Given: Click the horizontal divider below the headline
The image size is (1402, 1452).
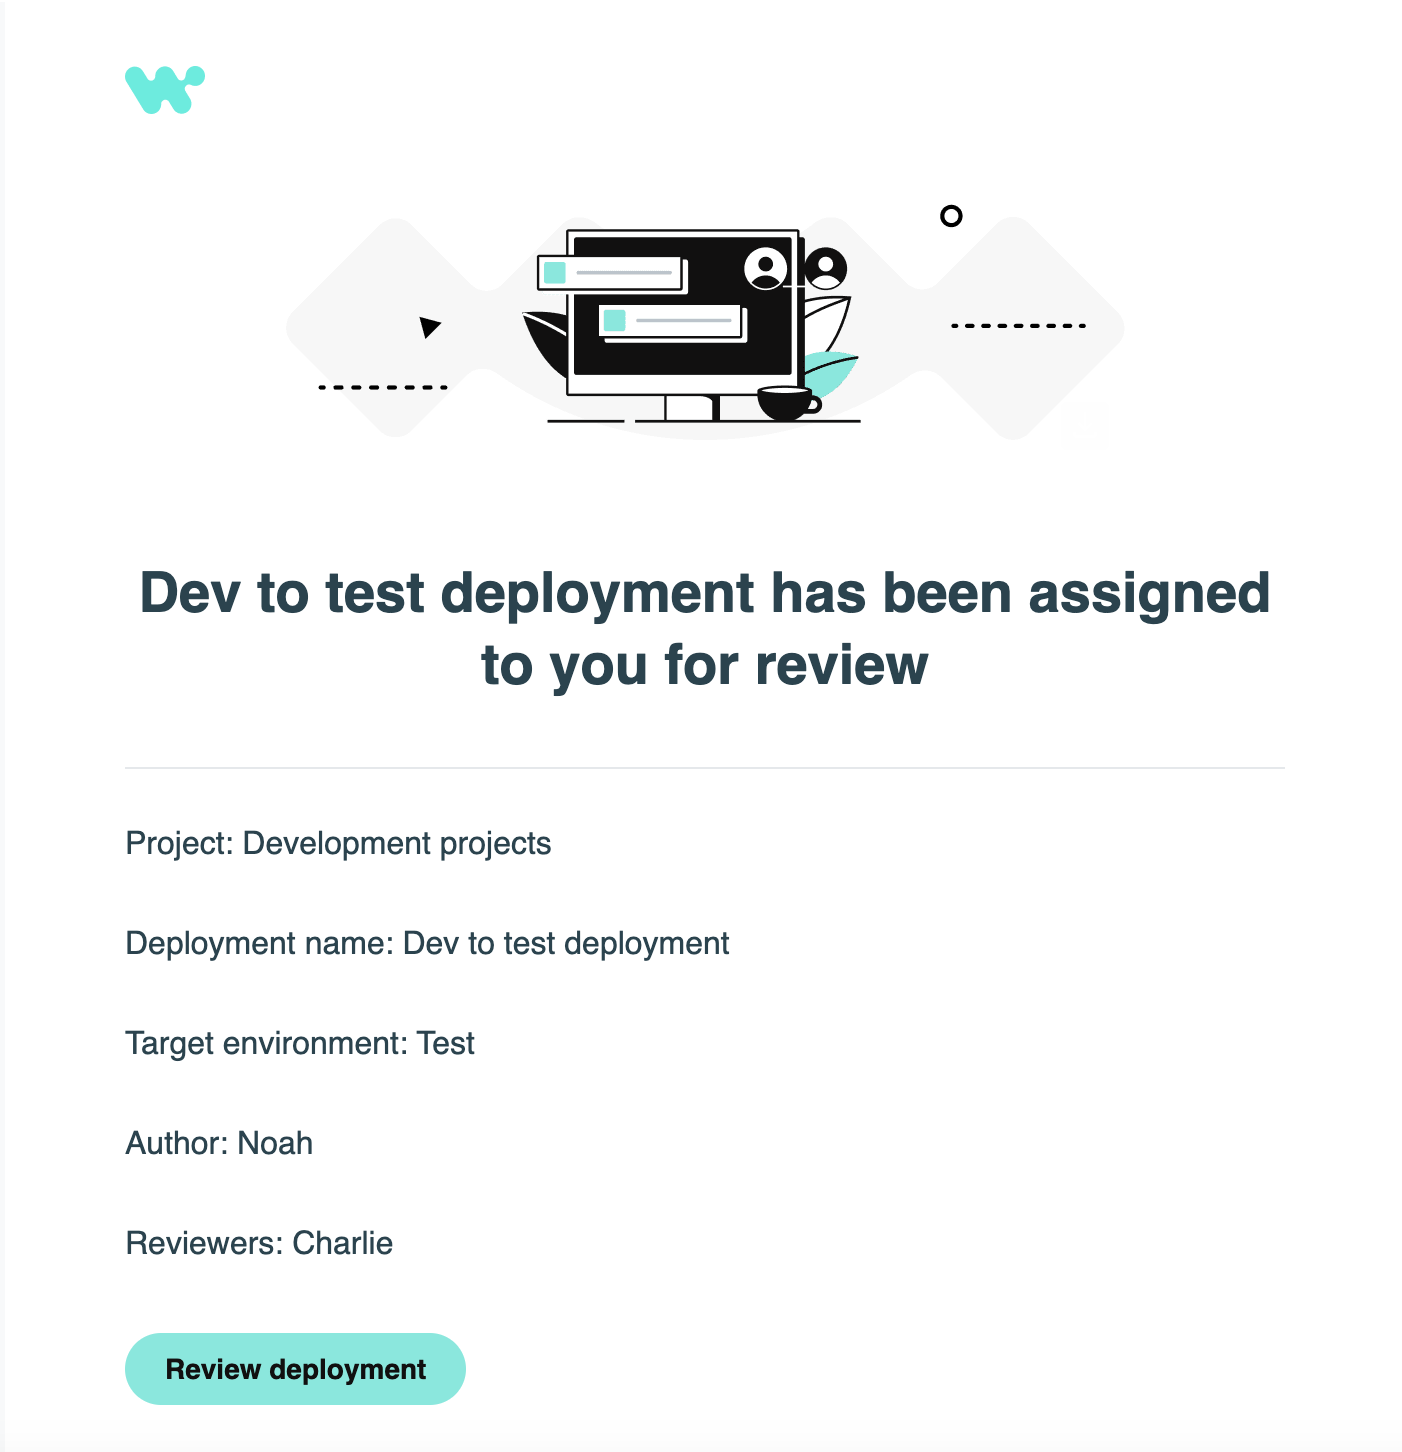Looking at the screenshot, I should (705, 767).
